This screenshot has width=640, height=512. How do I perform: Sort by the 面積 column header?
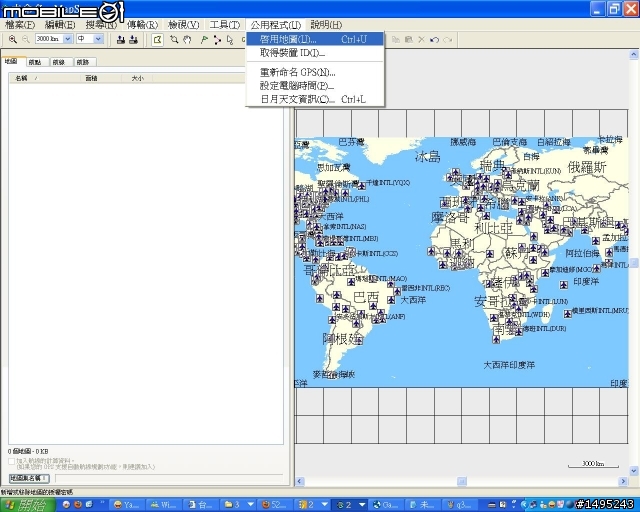pyautogui.click(x=101, y=78)
